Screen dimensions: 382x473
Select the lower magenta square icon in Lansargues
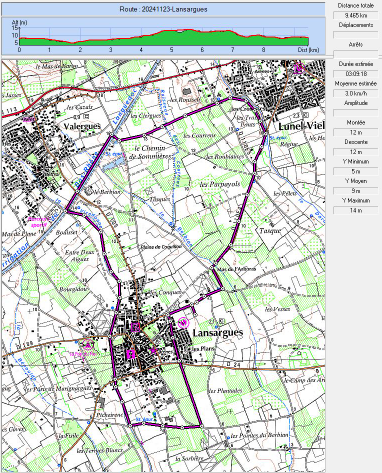131,353
